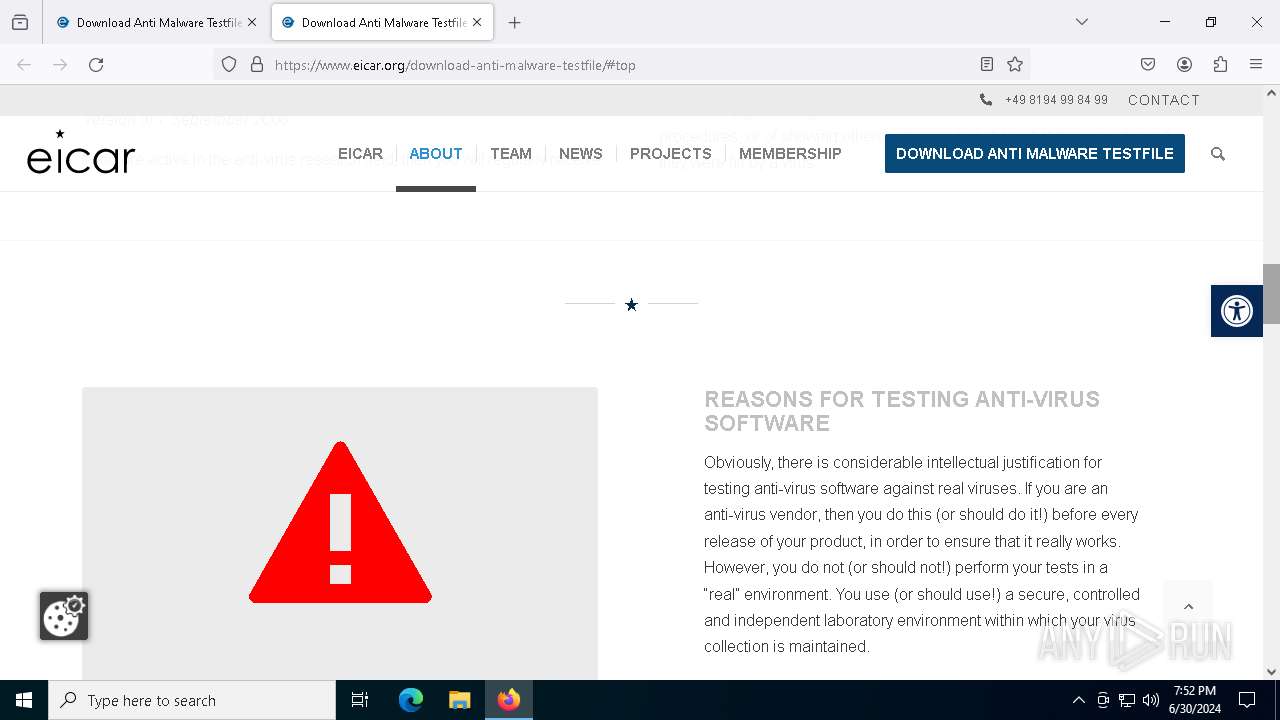The width and height of the screenshot is (1280, 720).
Task: Reload the current page
Action: 96,65
